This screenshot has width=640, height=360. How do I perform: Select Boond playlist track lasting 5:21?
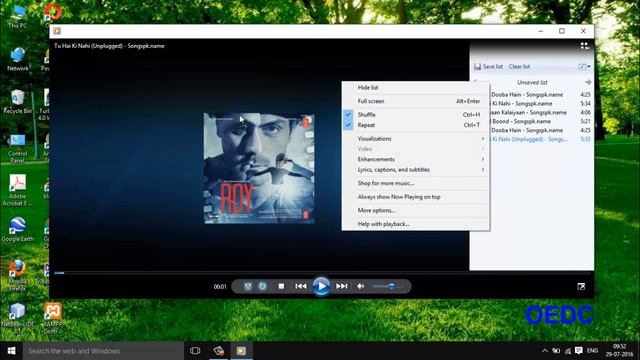(x=540, y=121)
